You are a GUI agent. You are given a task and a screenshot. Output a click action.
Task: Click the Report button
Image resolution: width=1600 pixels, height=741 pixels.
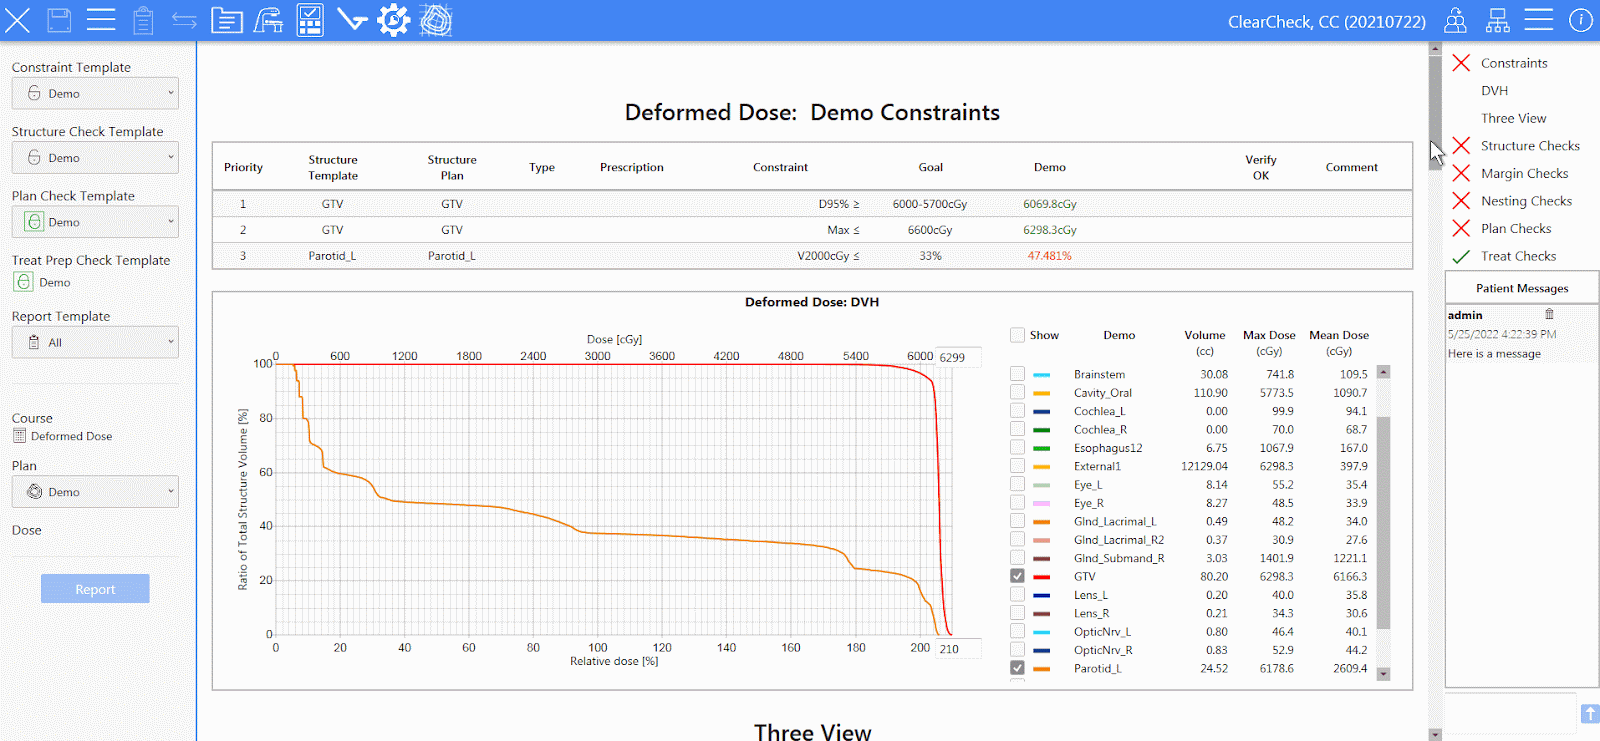pyautogui.click(x=95, y=589)
